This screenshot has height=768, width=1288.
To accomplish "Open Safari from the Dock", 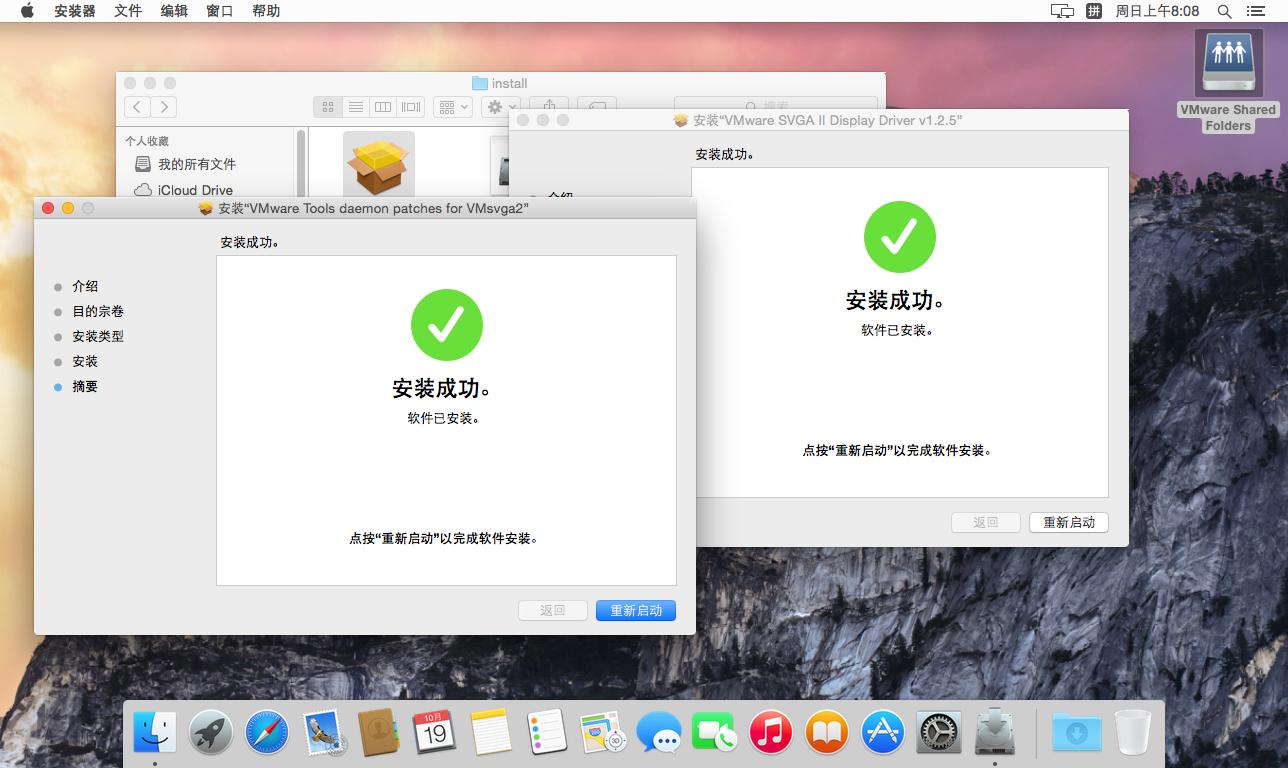I will 267,733.
